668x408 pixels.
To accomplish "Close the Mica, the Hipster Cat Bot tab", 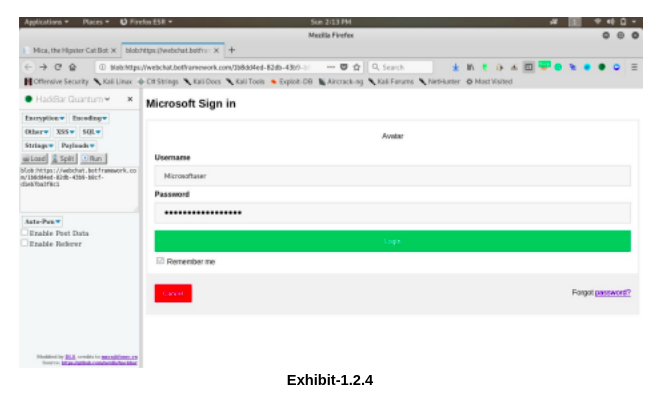I will [x=114, y=50].
